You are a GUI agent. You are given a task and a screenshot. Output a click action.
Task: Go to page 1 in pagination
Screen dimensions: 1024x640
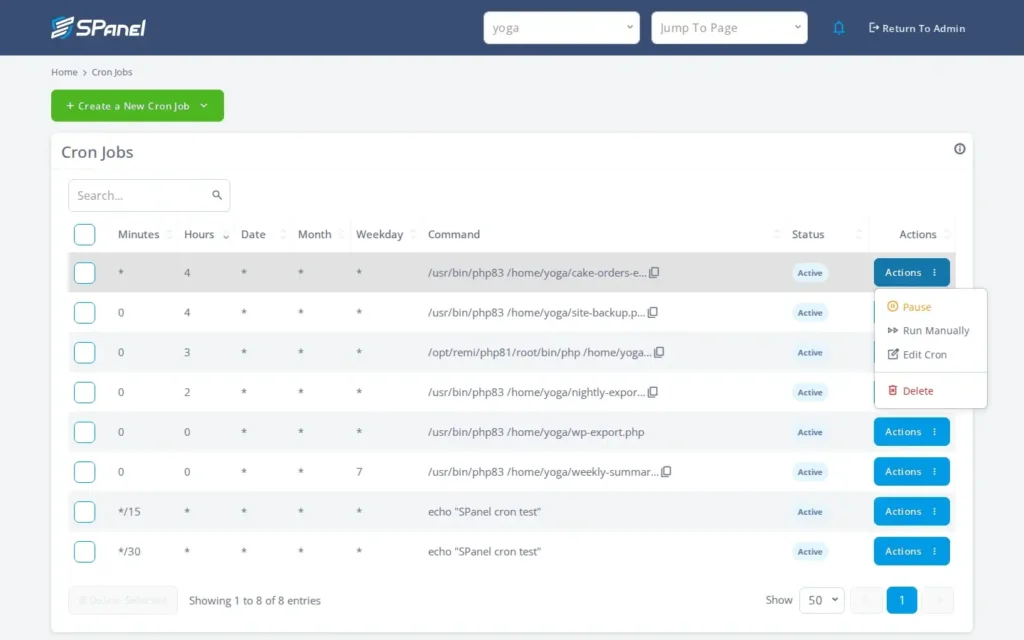point(902,600)
